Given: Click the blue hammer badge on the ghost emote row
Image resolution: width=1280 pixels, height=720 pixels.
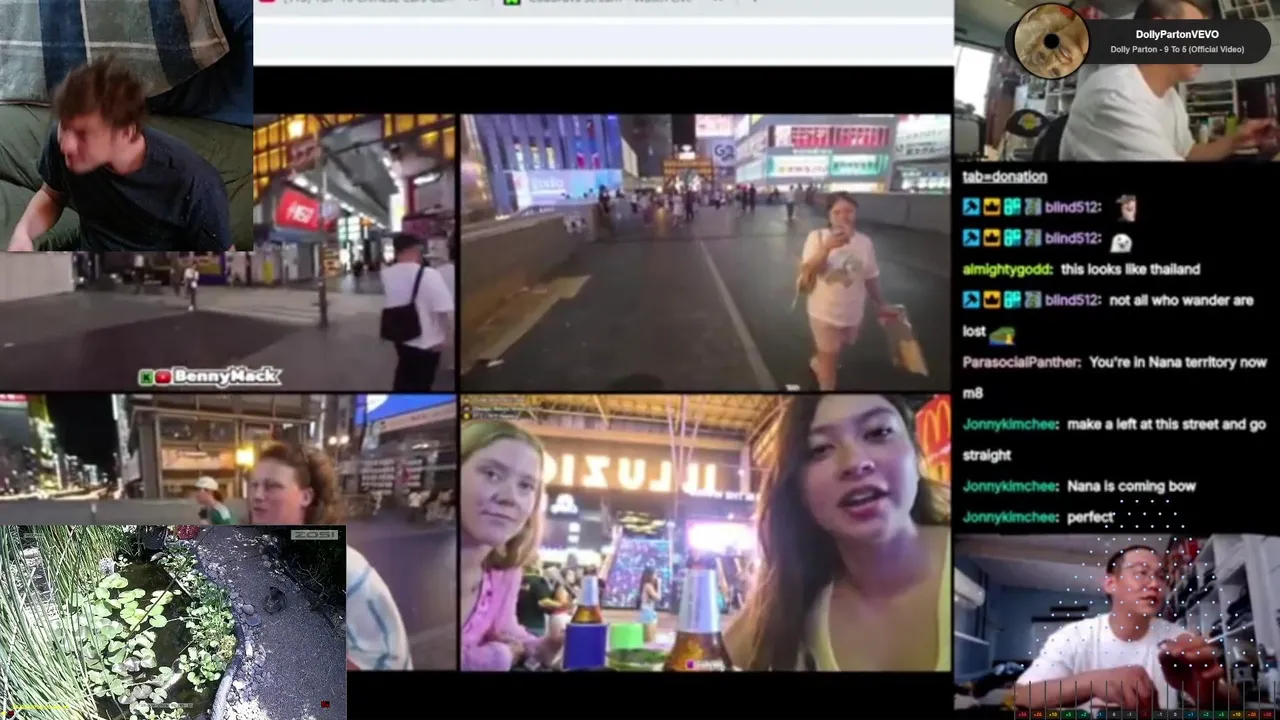Looking at the screenshot, I should 971,238.
